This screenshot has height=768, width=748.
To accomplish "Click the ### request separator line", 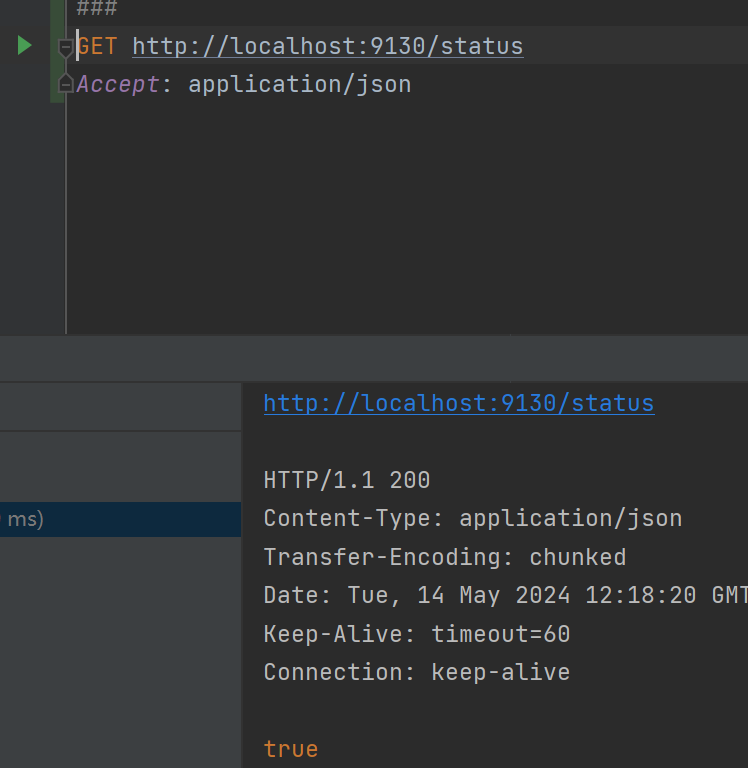I will (97, 8).
